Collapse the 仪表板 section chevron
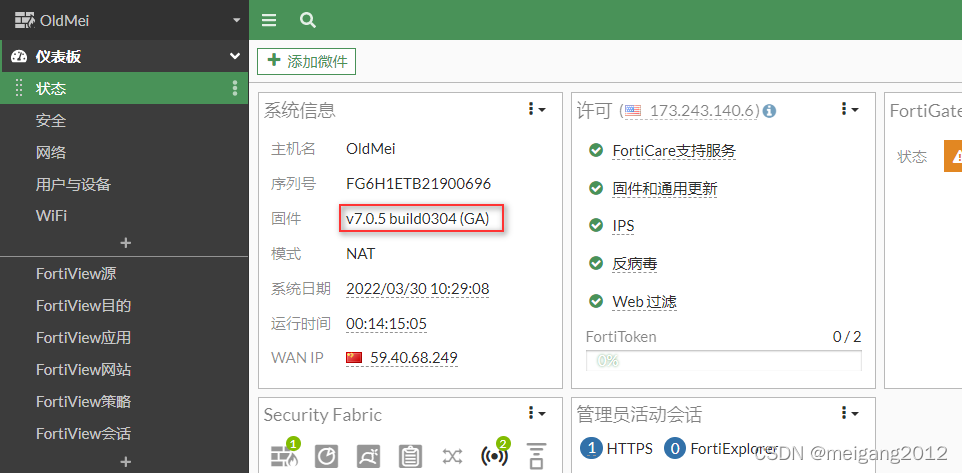 [x=234, y=56]
